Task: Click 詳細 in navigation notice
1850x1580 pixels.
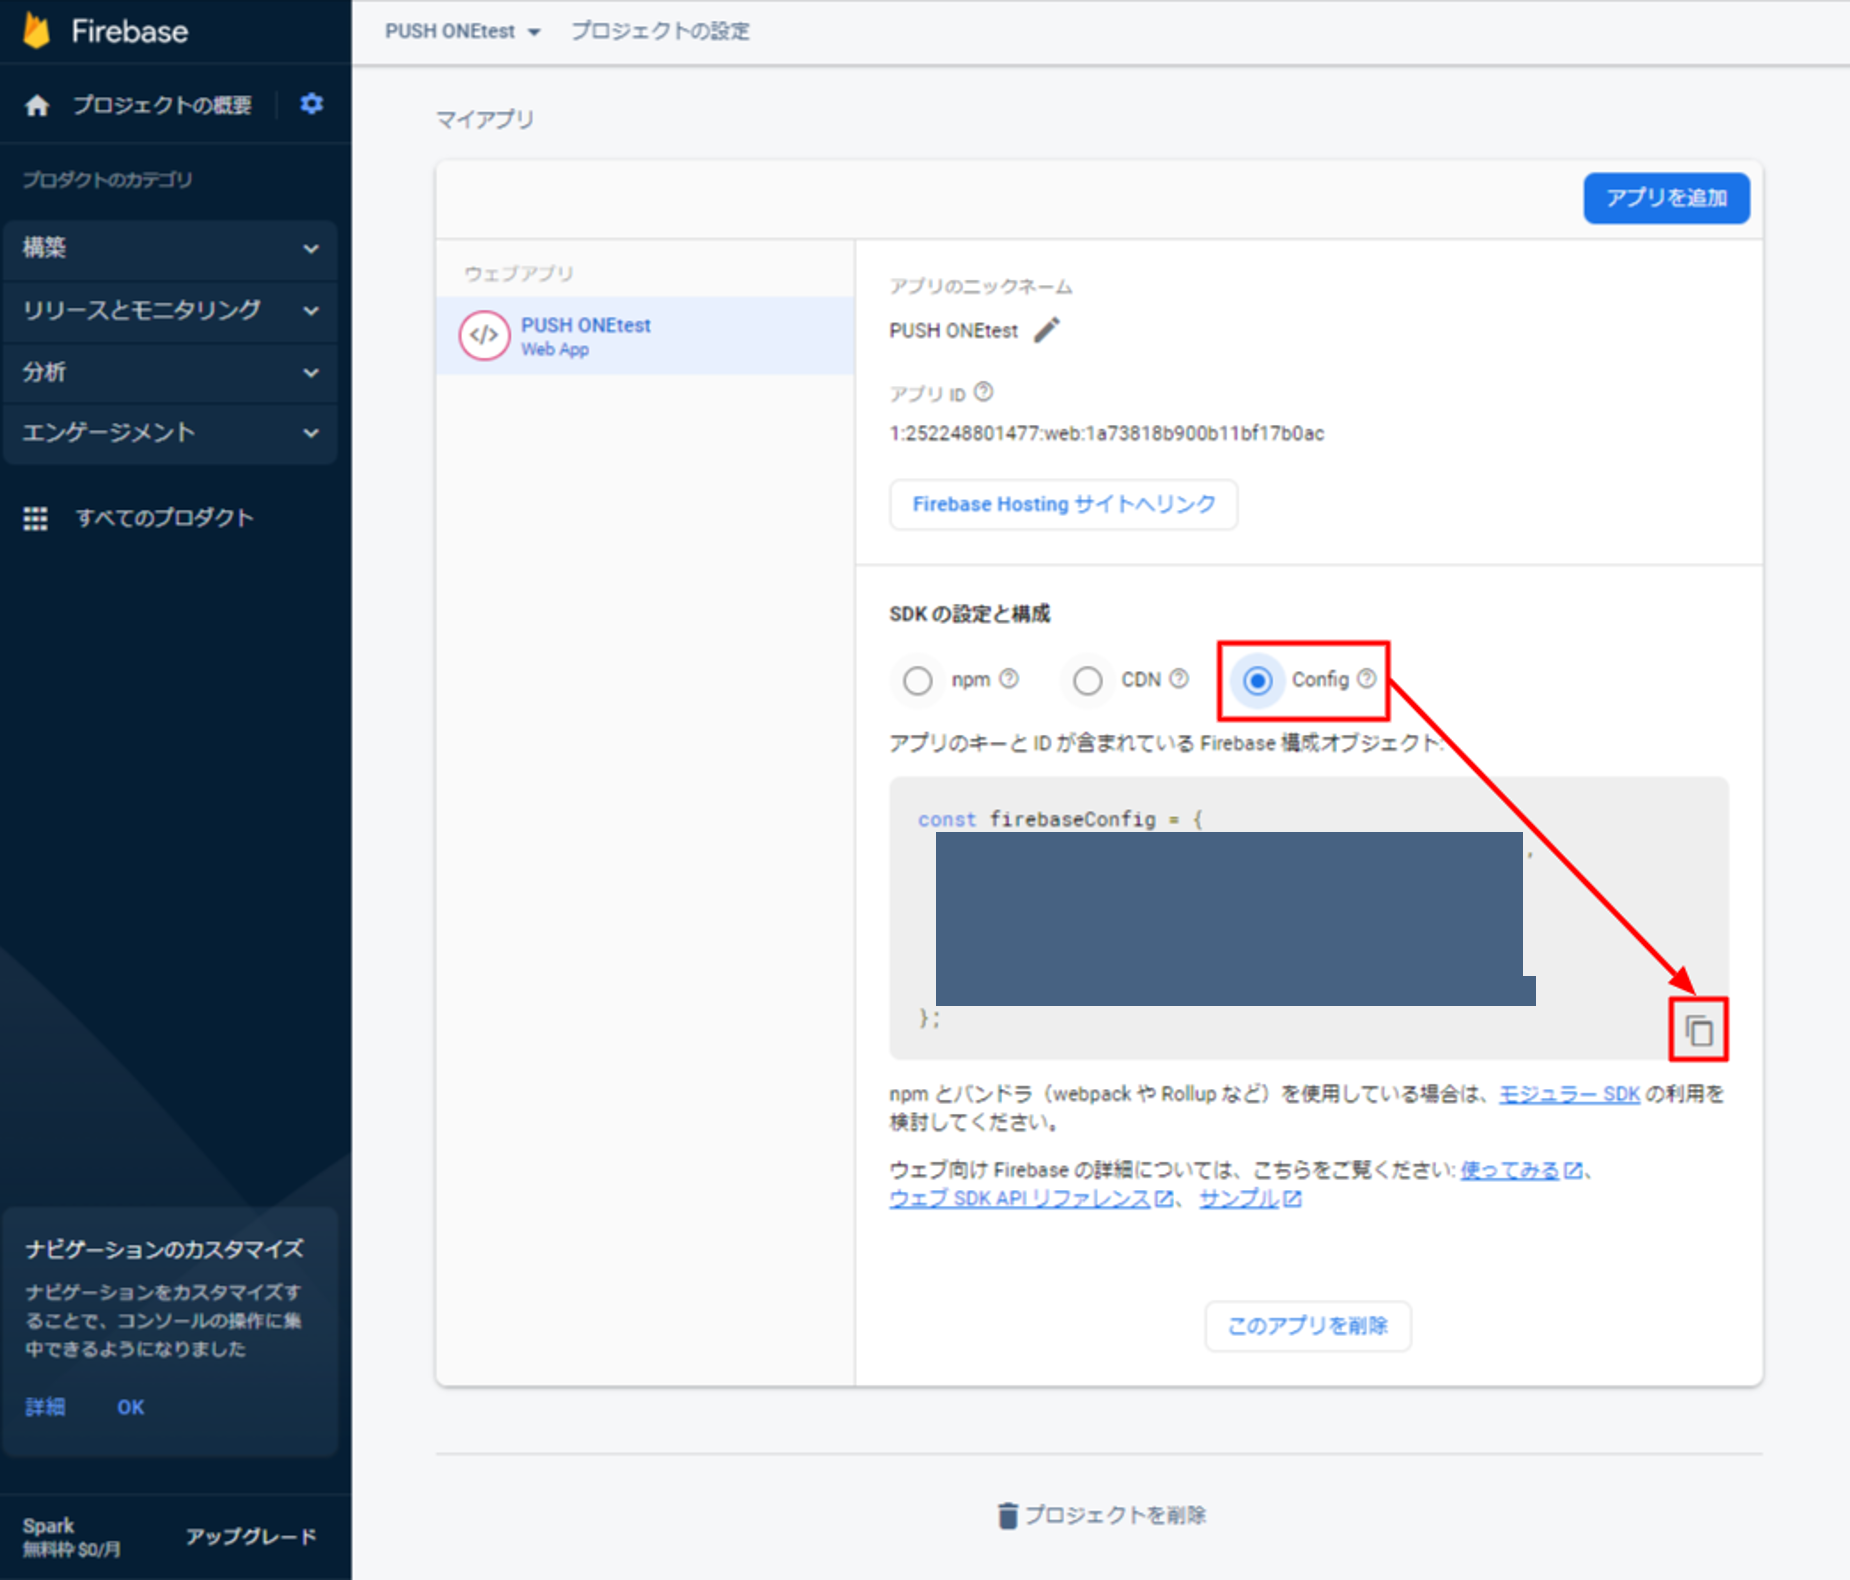Action: [x=45, y=1407]
